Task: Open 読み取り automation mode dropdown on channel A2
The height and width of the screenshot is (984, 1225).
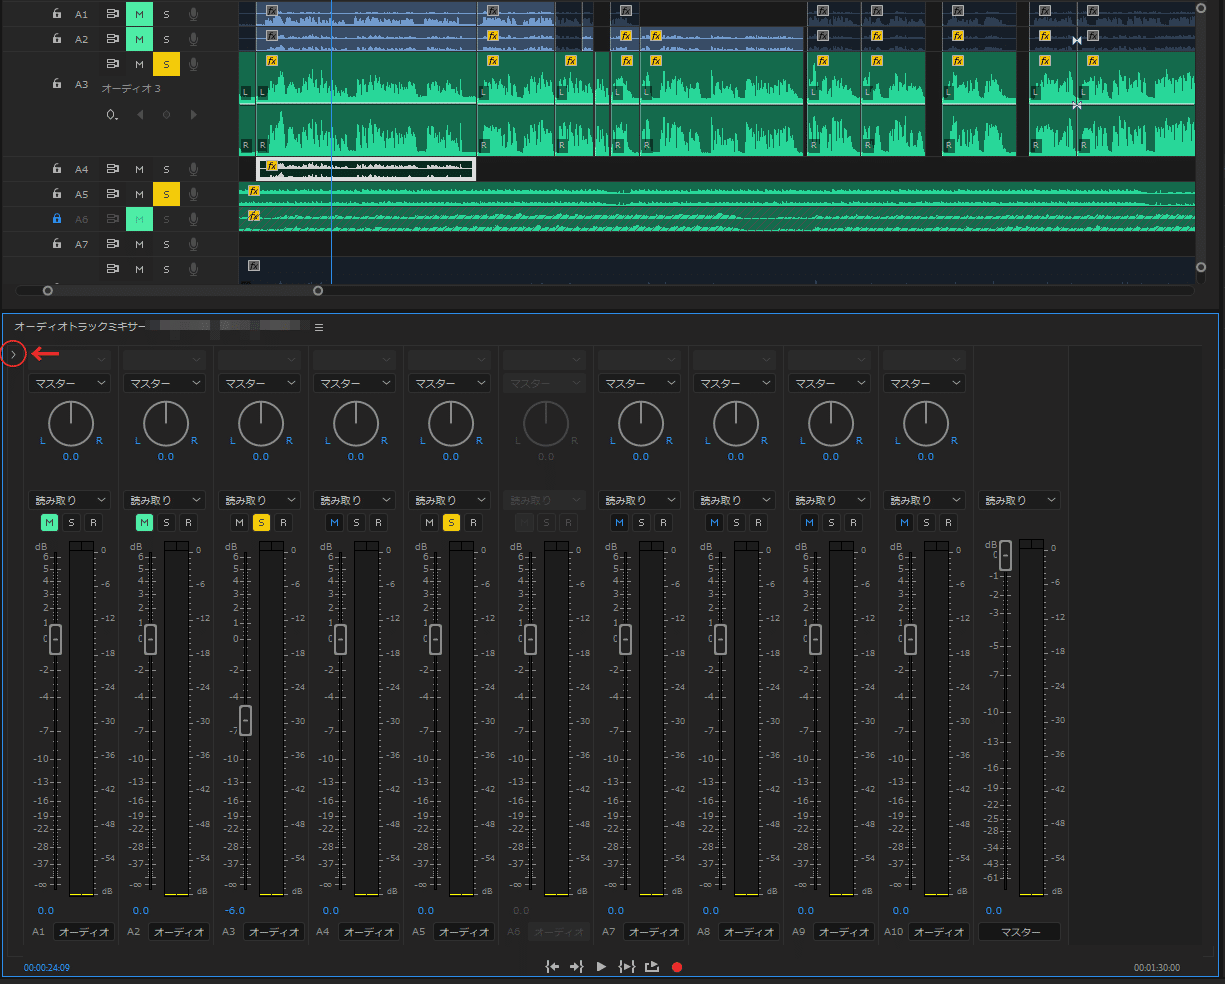Action: tap(165, 500)
